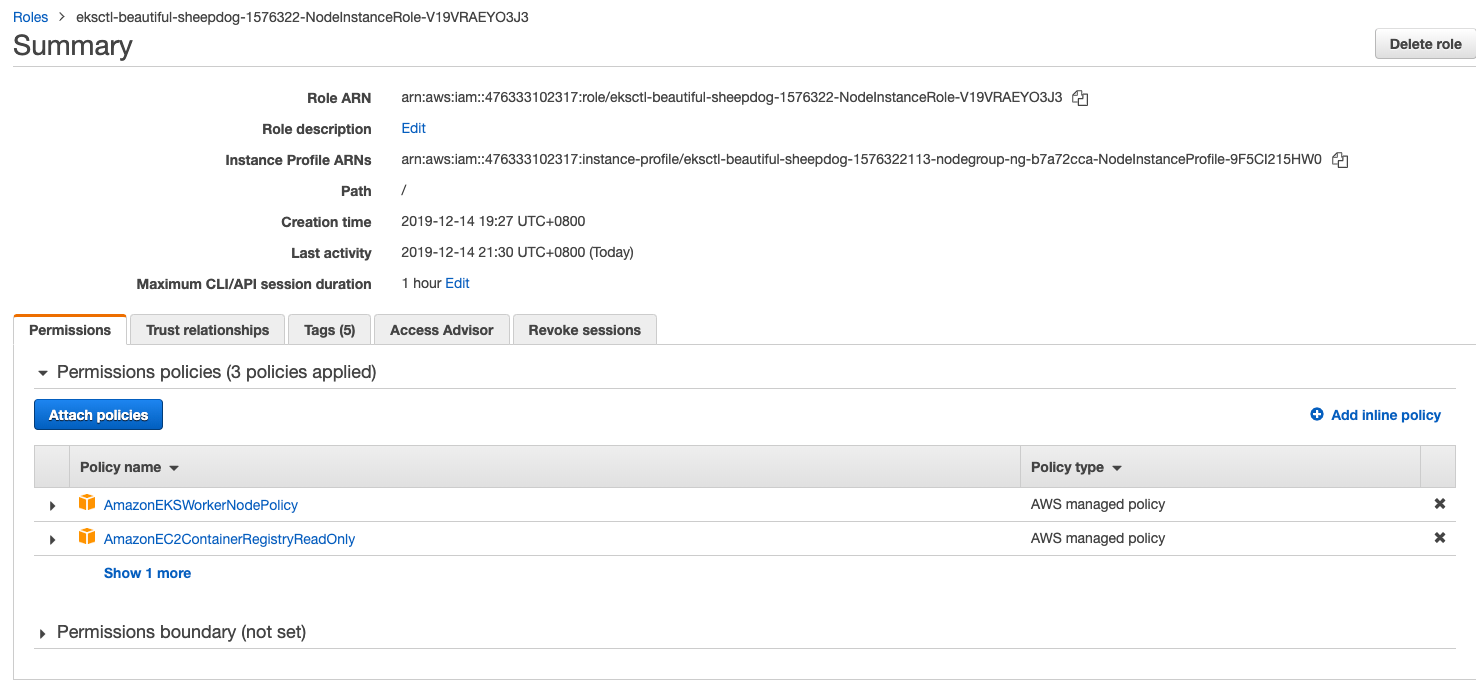Copy the Role ARN with the copy icon
This screenshot has height=683, width=1476.
tap(1080, 98)
